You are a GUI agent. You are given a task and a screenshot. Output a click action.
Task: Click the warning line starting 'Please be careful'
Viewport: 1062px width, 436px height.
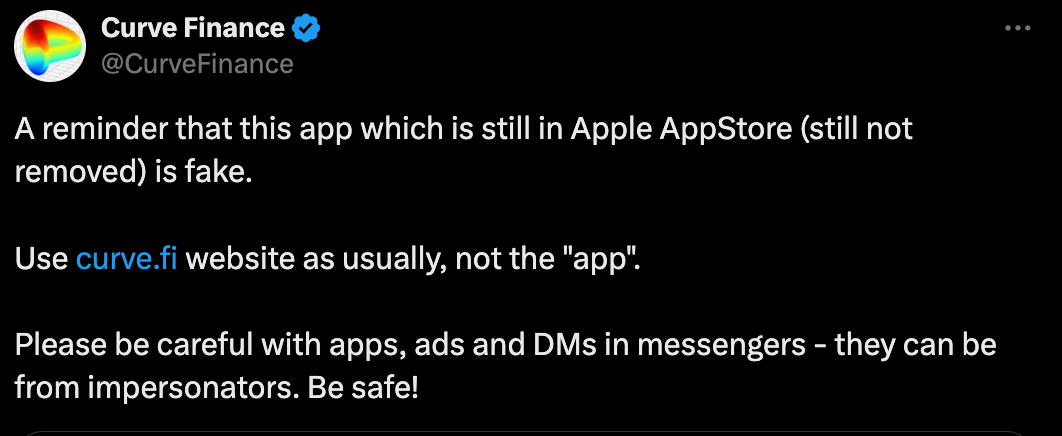pyautogui.click(x=505, y=345)
